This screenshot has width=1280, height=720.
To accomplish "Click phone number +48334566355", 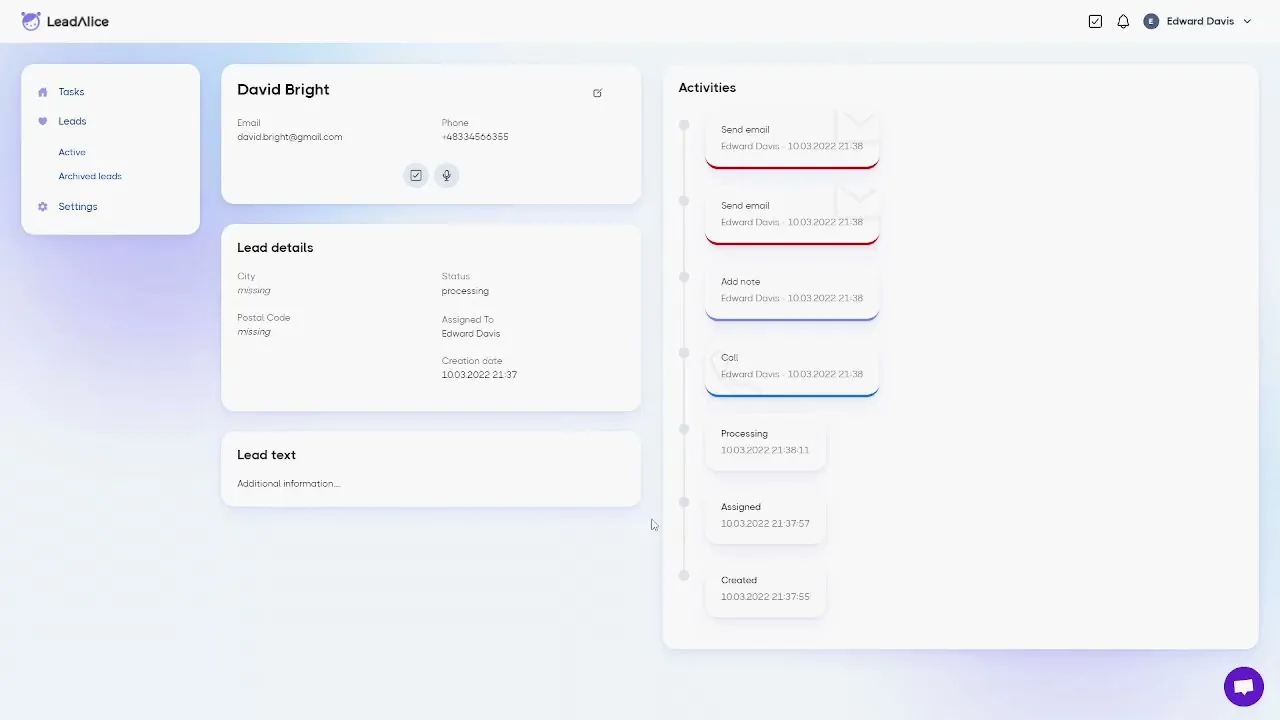I will [475, 137].
